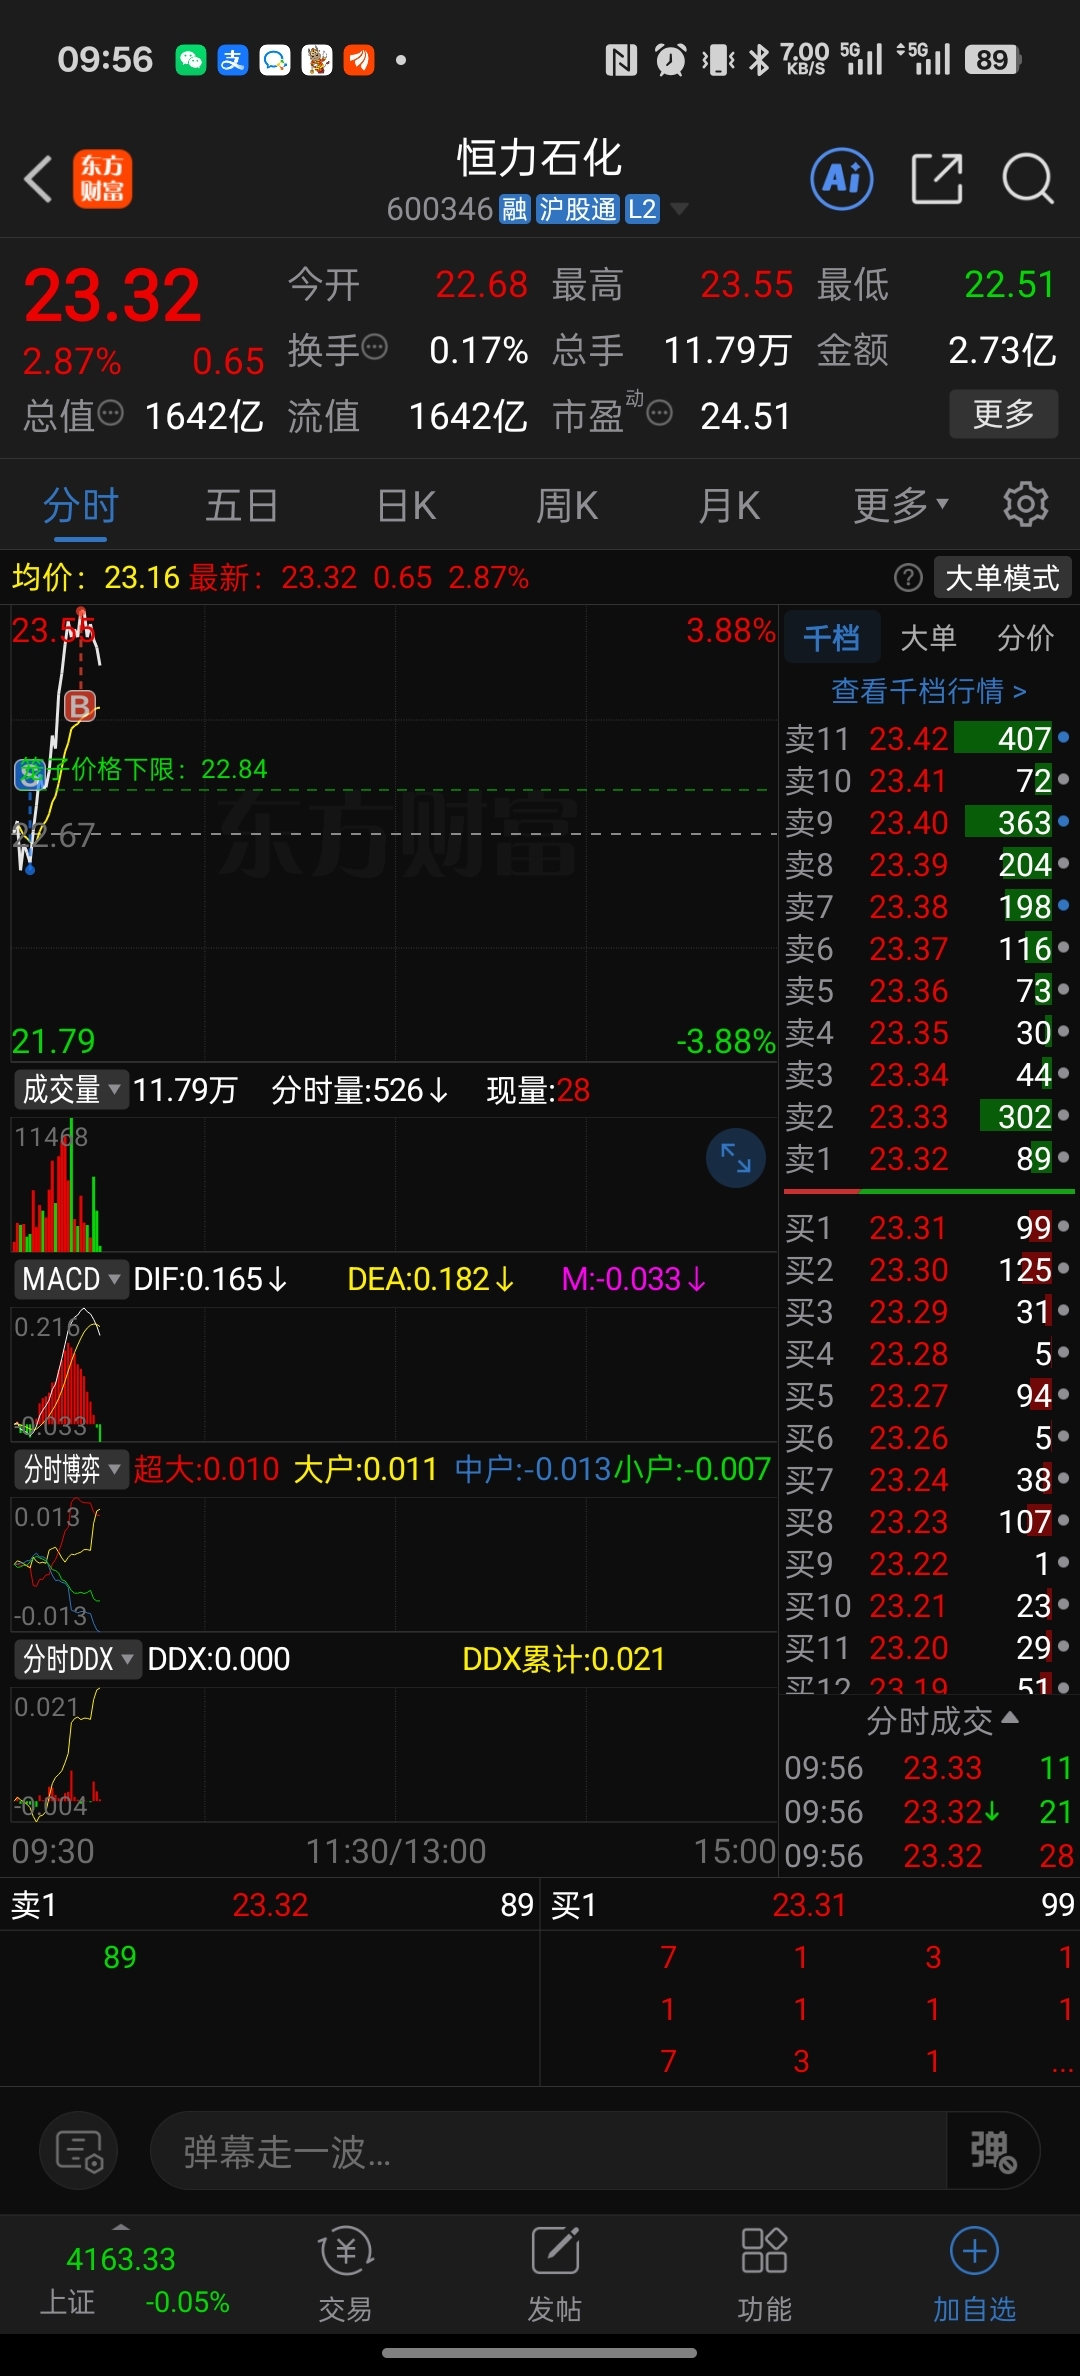
Task: Open the 东方财富 logo icon
Action: pyautogui.click(x=102, y=179)
